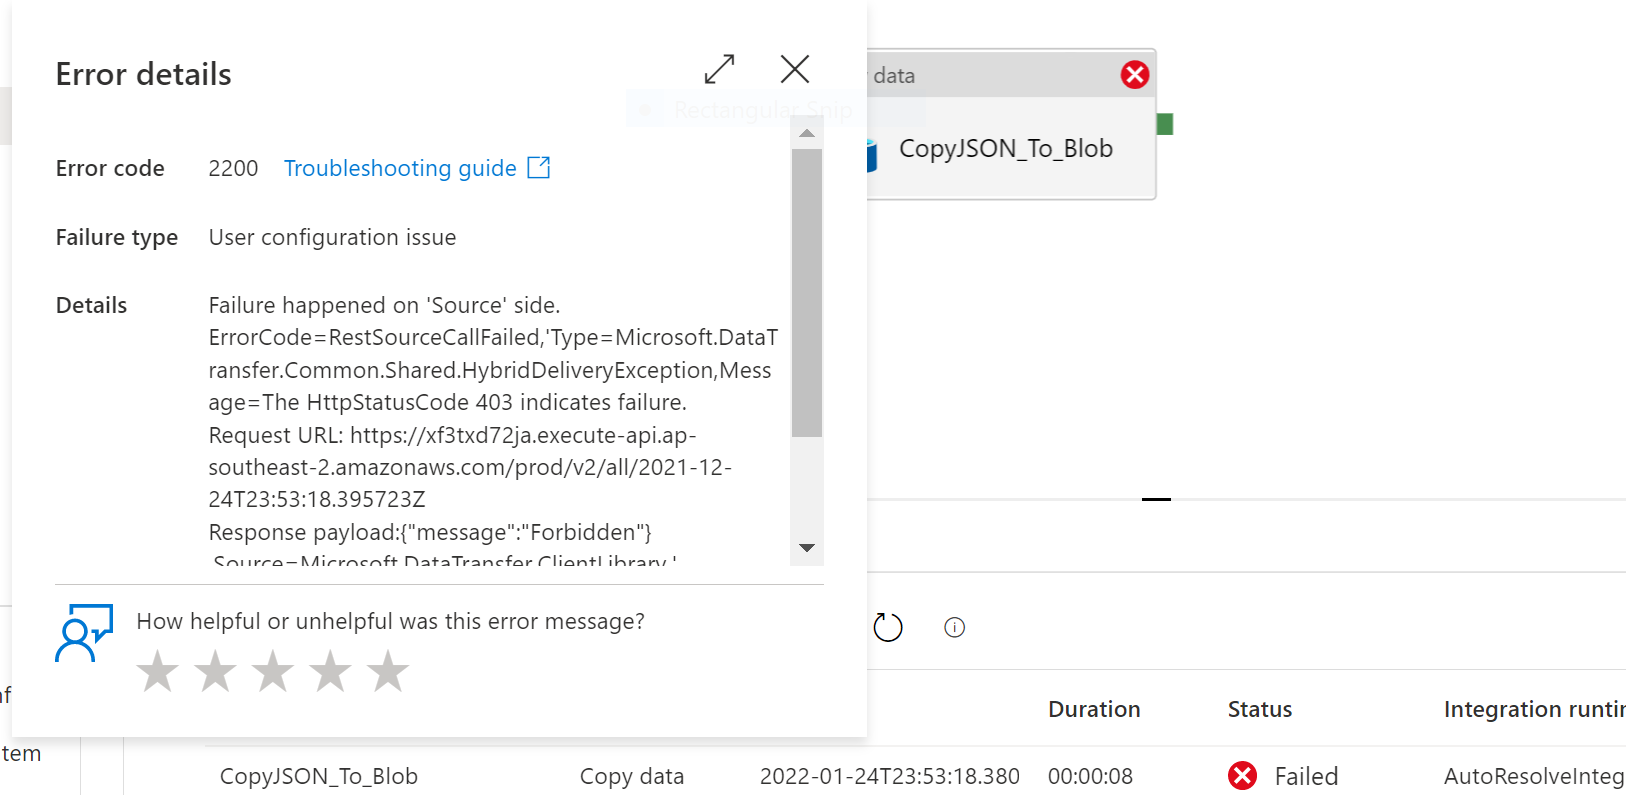Sort by the Status column header
1626x795 pixels.
pyautogui.click(x=1260, y=709)
